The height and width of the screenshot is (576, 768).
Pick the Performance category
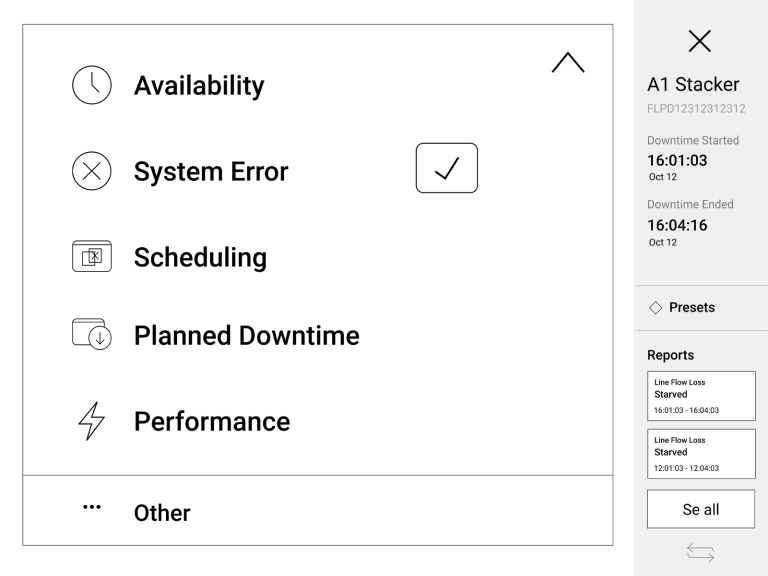(211, 421)
